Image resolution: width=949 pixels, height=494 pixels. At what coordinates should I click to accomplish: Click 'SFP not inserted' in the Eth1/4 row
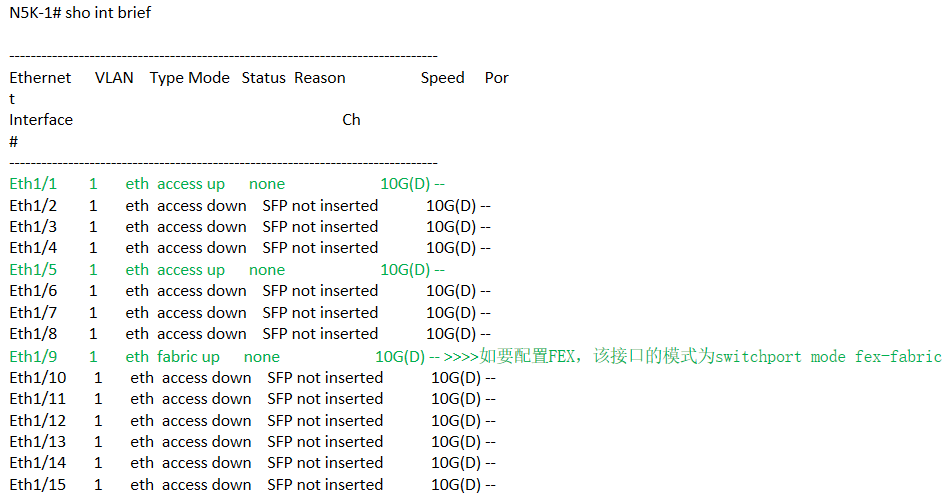[x=320, y=248]
